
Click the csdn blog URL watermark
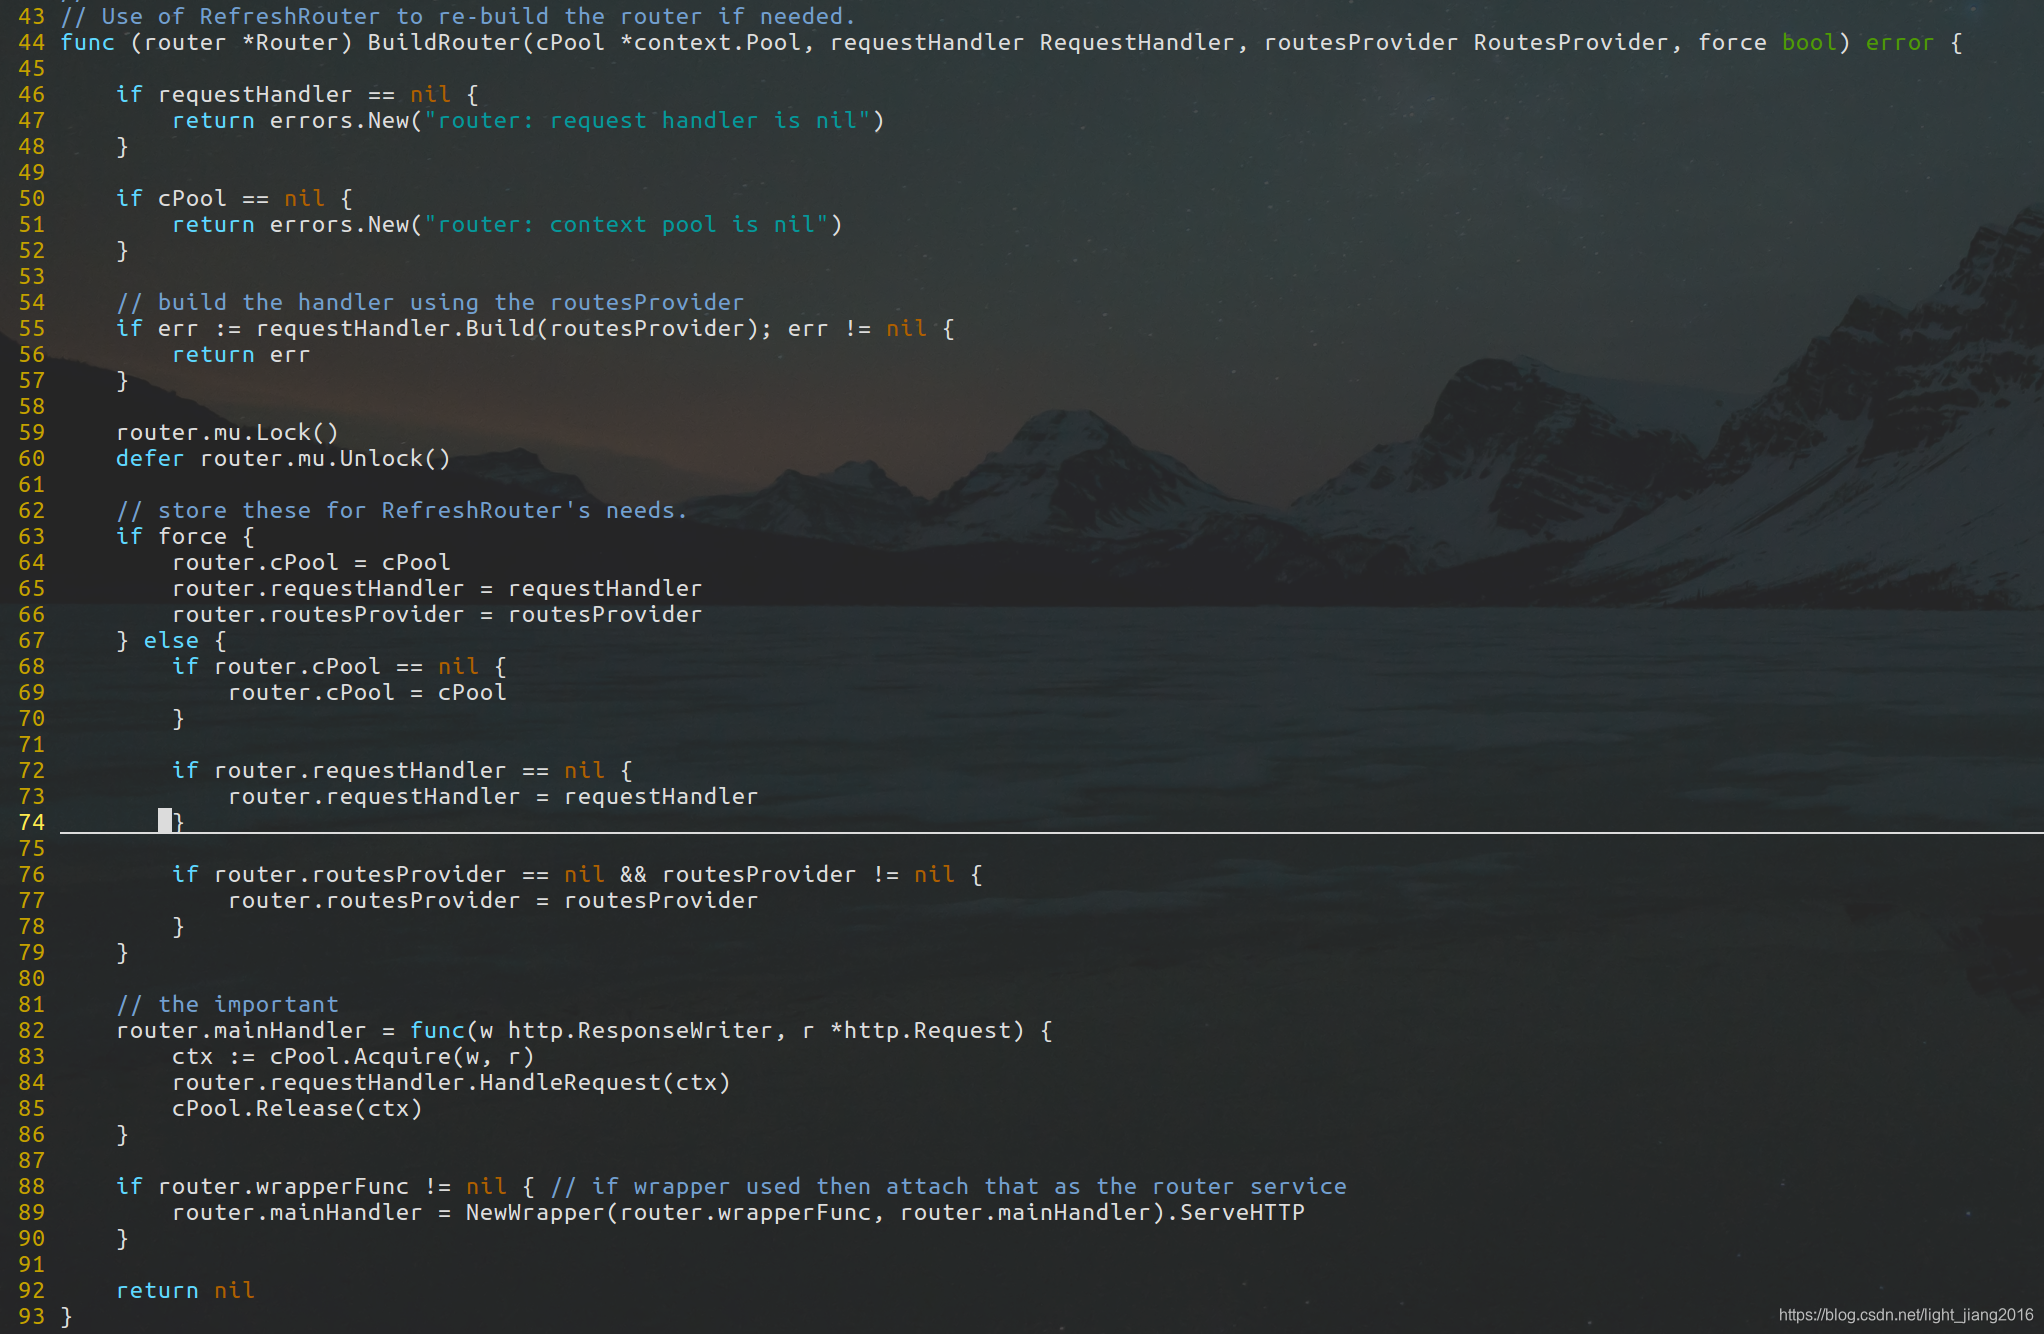1905,1315
